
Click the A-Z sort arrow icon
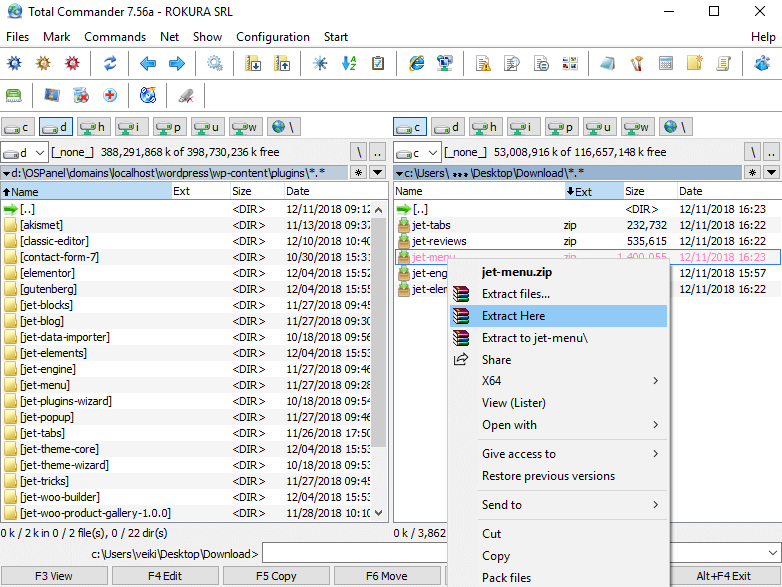pos(349,63)
